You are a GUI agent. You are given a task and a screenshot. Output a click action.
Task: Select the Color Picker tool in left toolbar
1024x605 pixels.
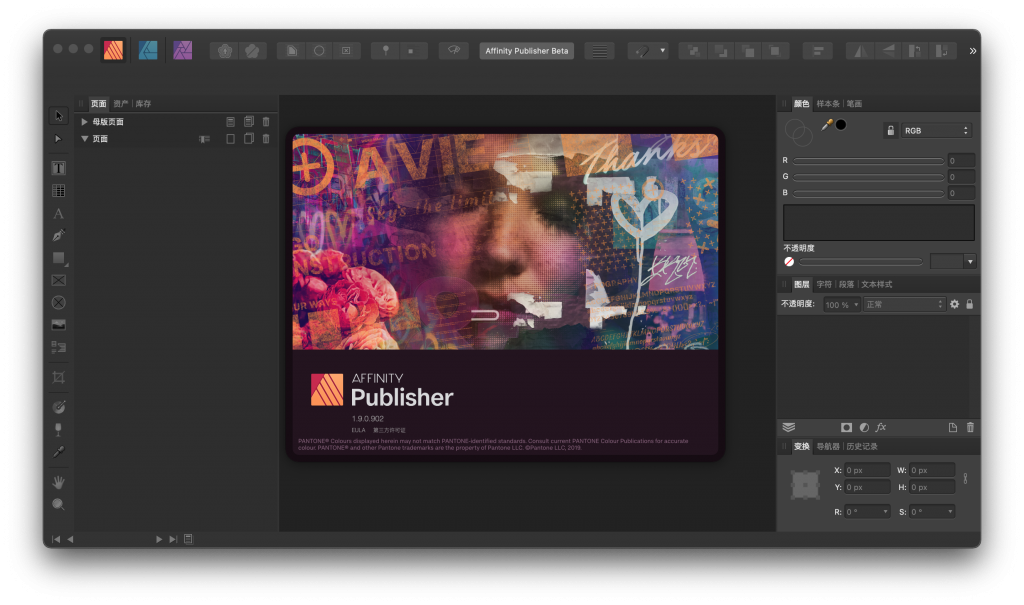tap(59, 451)
